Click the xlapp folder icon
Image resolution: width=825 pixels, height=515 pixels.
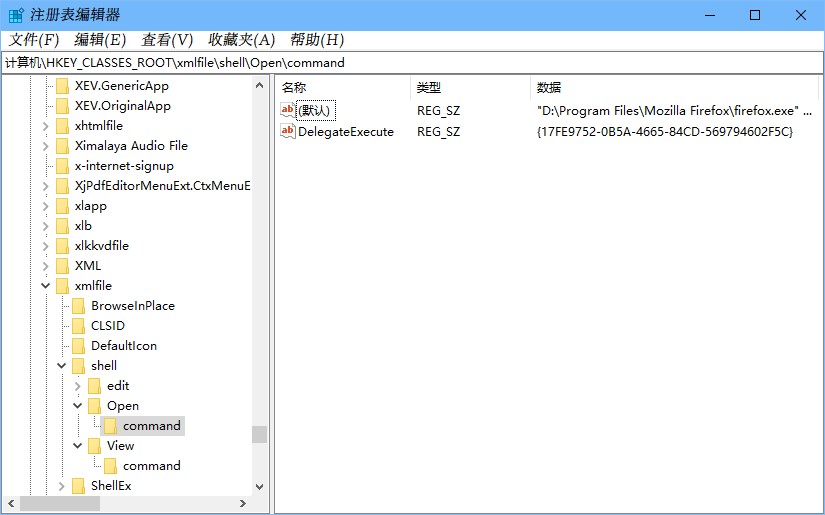(x=63, y=206)
